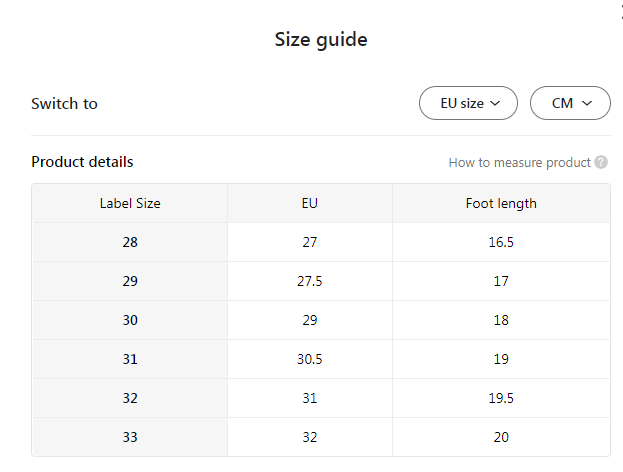The width and height of the screenshot is (623, 472).
Task: Select label size 28 row
Action: pyautogui.click(x=130, y=242)
